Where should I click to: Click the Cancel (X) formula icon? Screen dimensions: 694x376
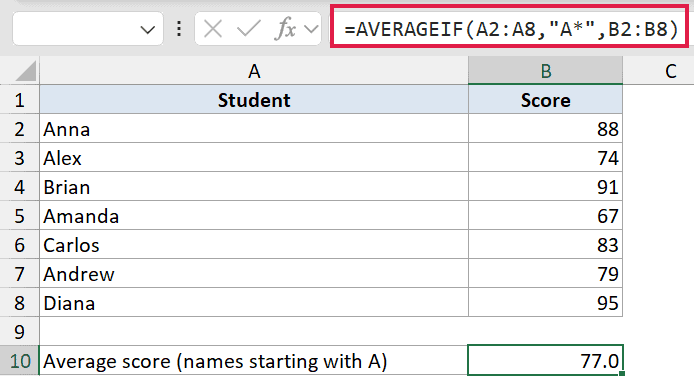[213, 30]
